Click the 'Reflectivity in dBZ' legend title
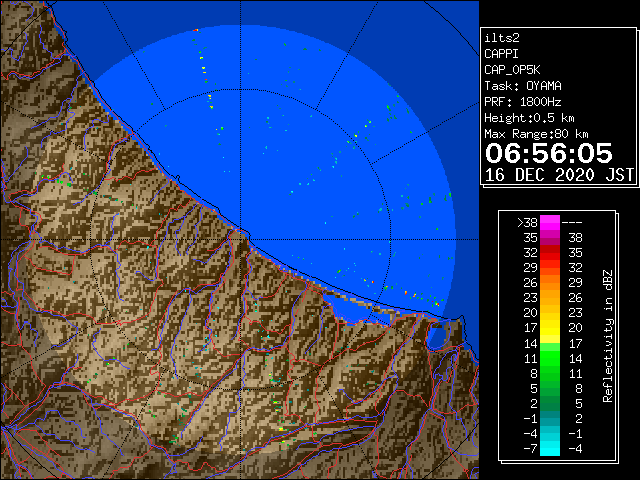Image resolution: width=640 pixels, height=480 pixels. point(607,336)
